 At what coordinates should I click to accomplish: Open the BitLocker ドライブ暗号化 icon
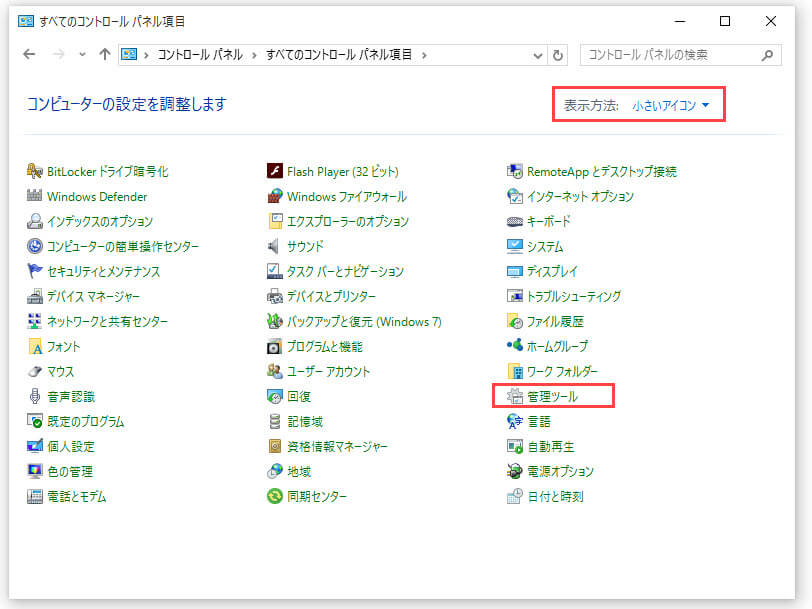35,171
